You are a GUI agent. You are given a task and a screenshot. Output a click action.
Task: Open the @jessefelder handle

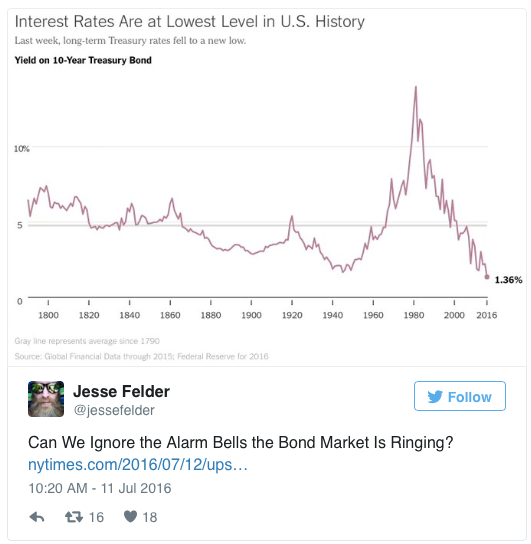click(114, 410)
